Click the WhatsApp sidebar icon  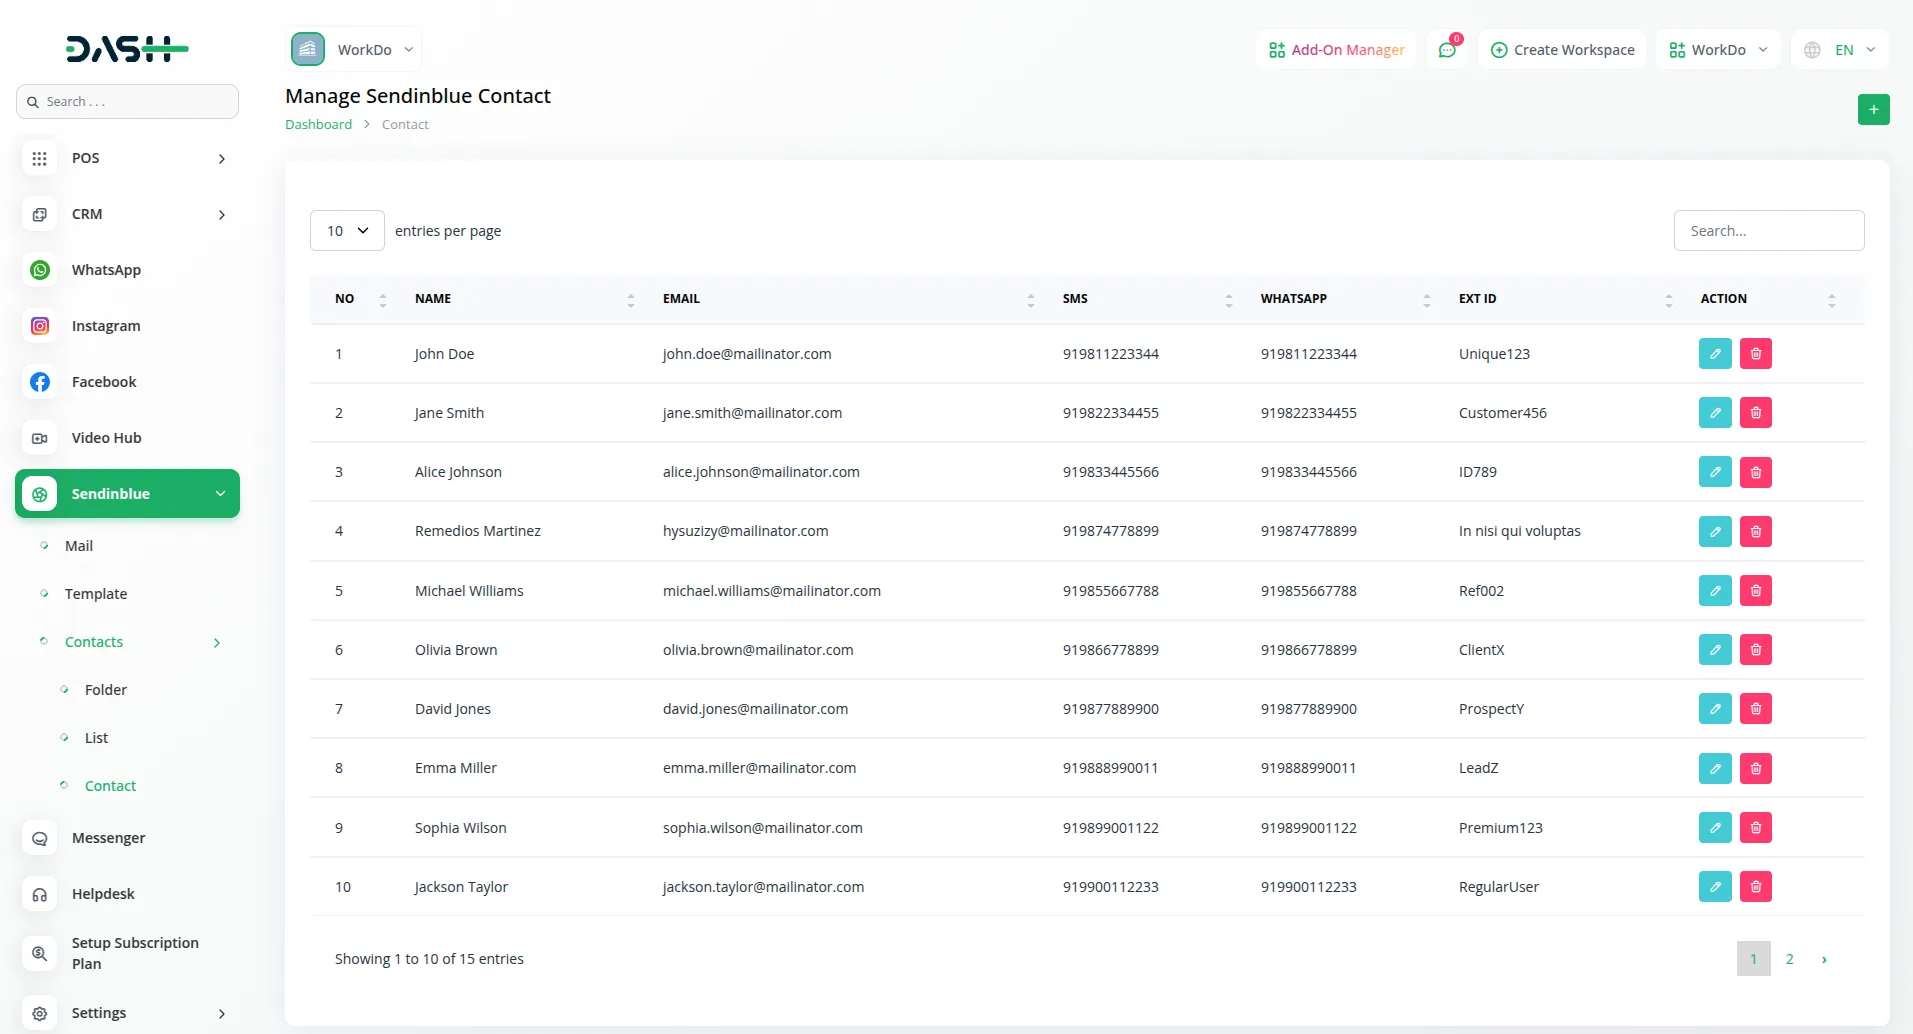40,270
